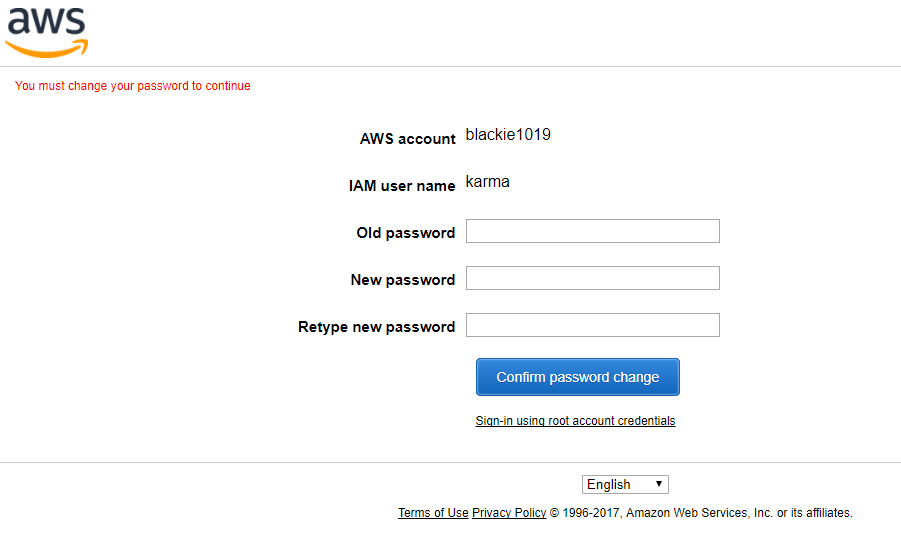Click the "Old password" label
The width and height of the screenshot is (901, 534).
coord(405,233)
